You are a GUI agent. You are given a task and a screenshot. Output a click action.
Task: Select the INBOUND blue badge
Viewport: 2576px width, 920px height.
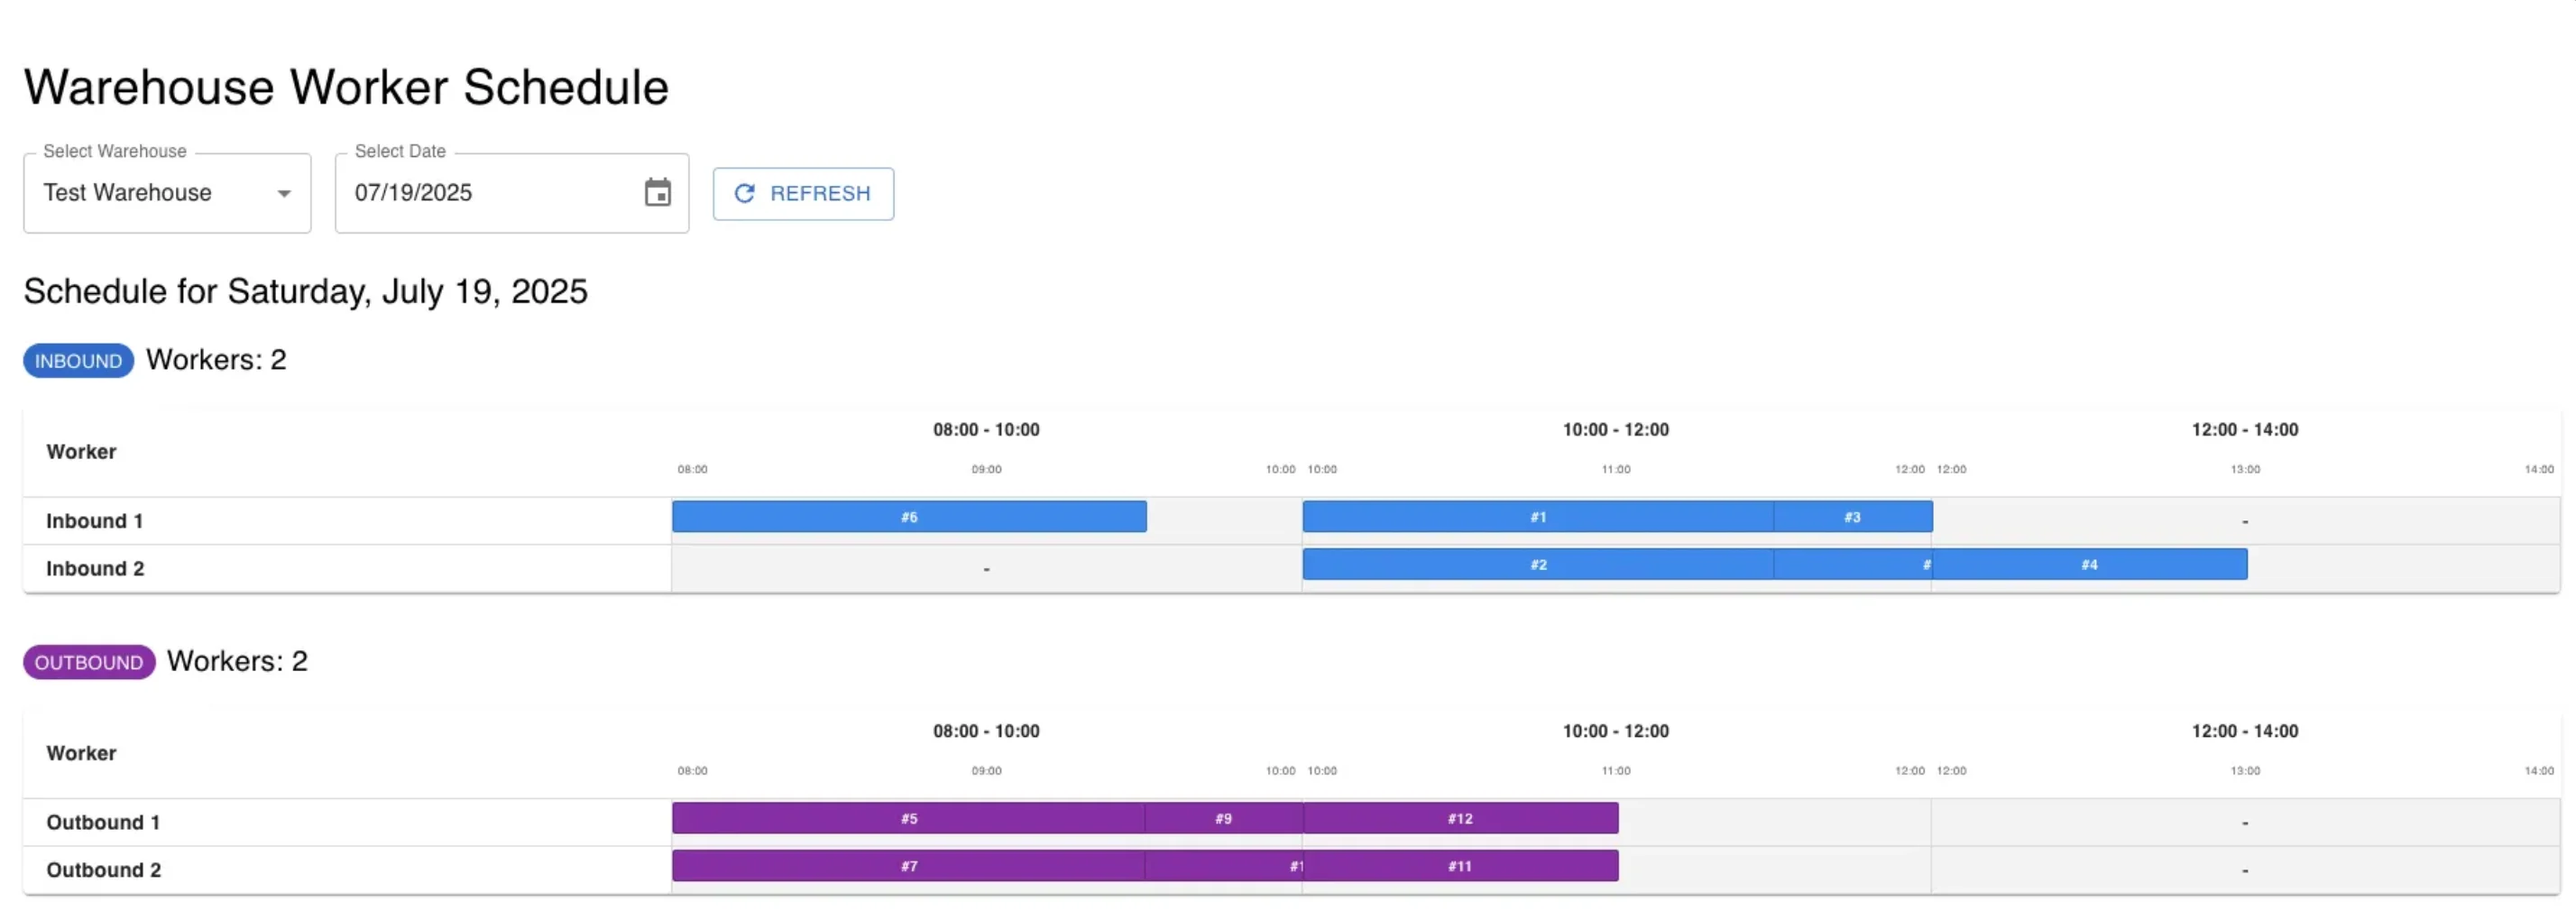tap(79, 361)
